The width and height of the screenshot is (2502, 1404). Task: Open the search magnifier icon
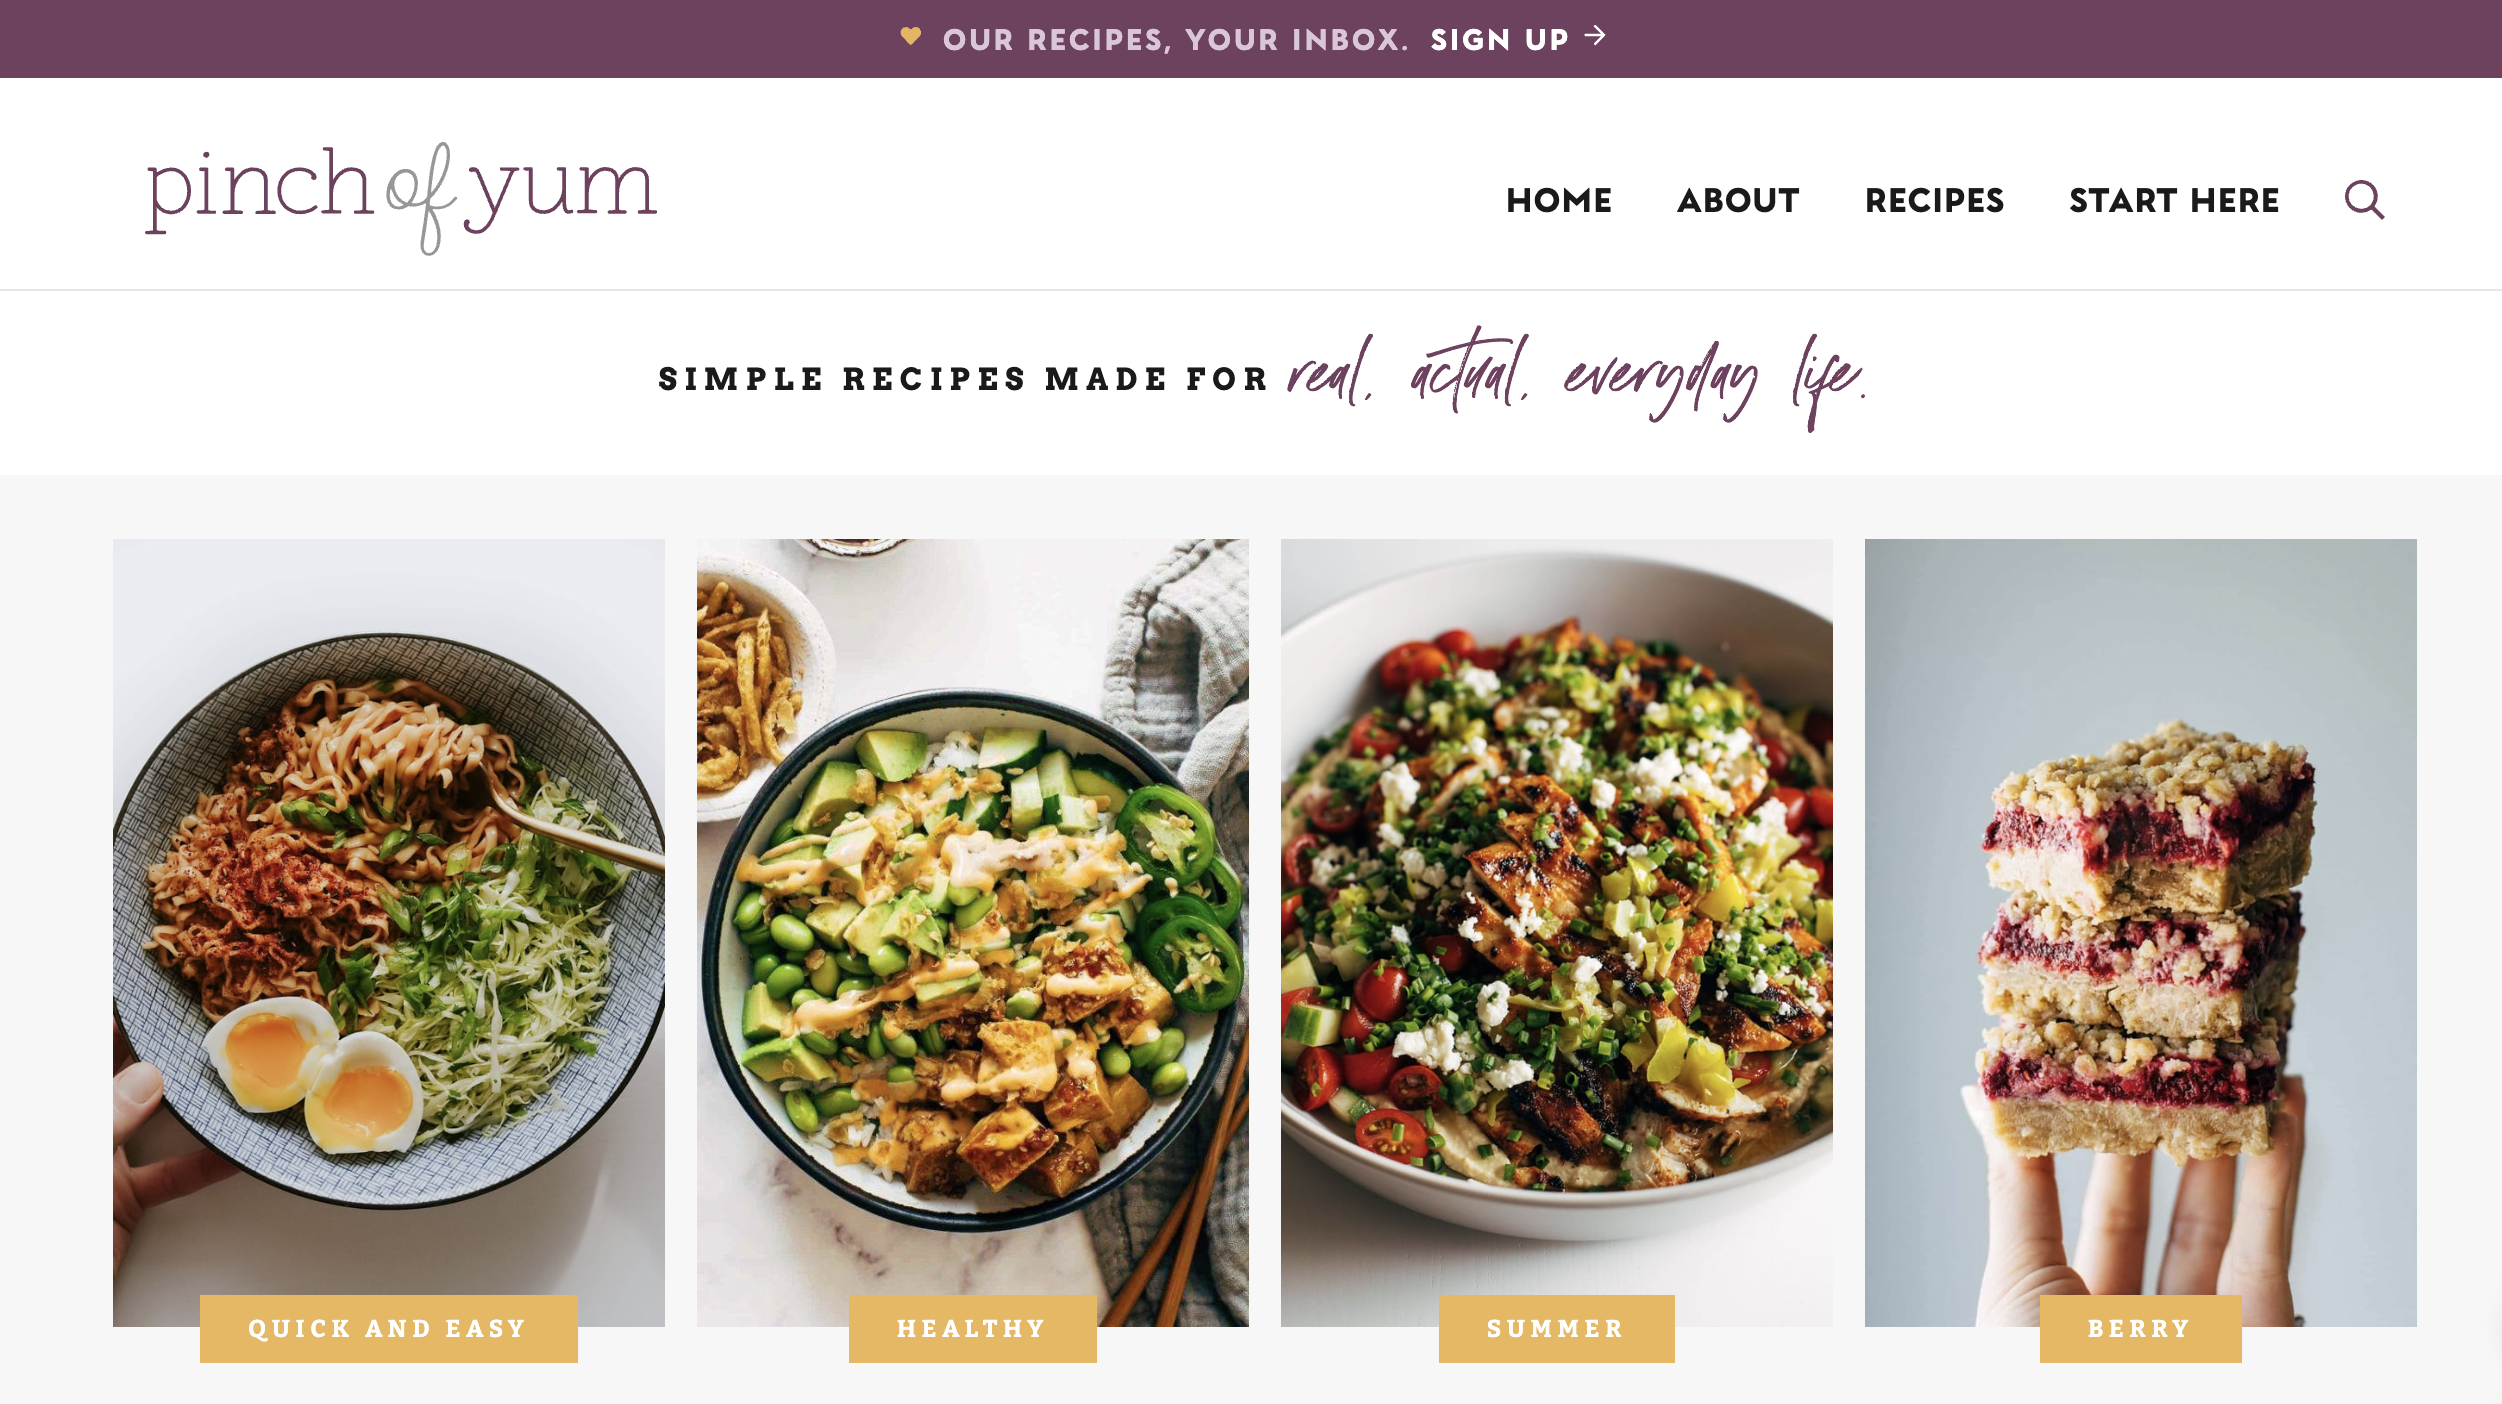[2364, 200]
